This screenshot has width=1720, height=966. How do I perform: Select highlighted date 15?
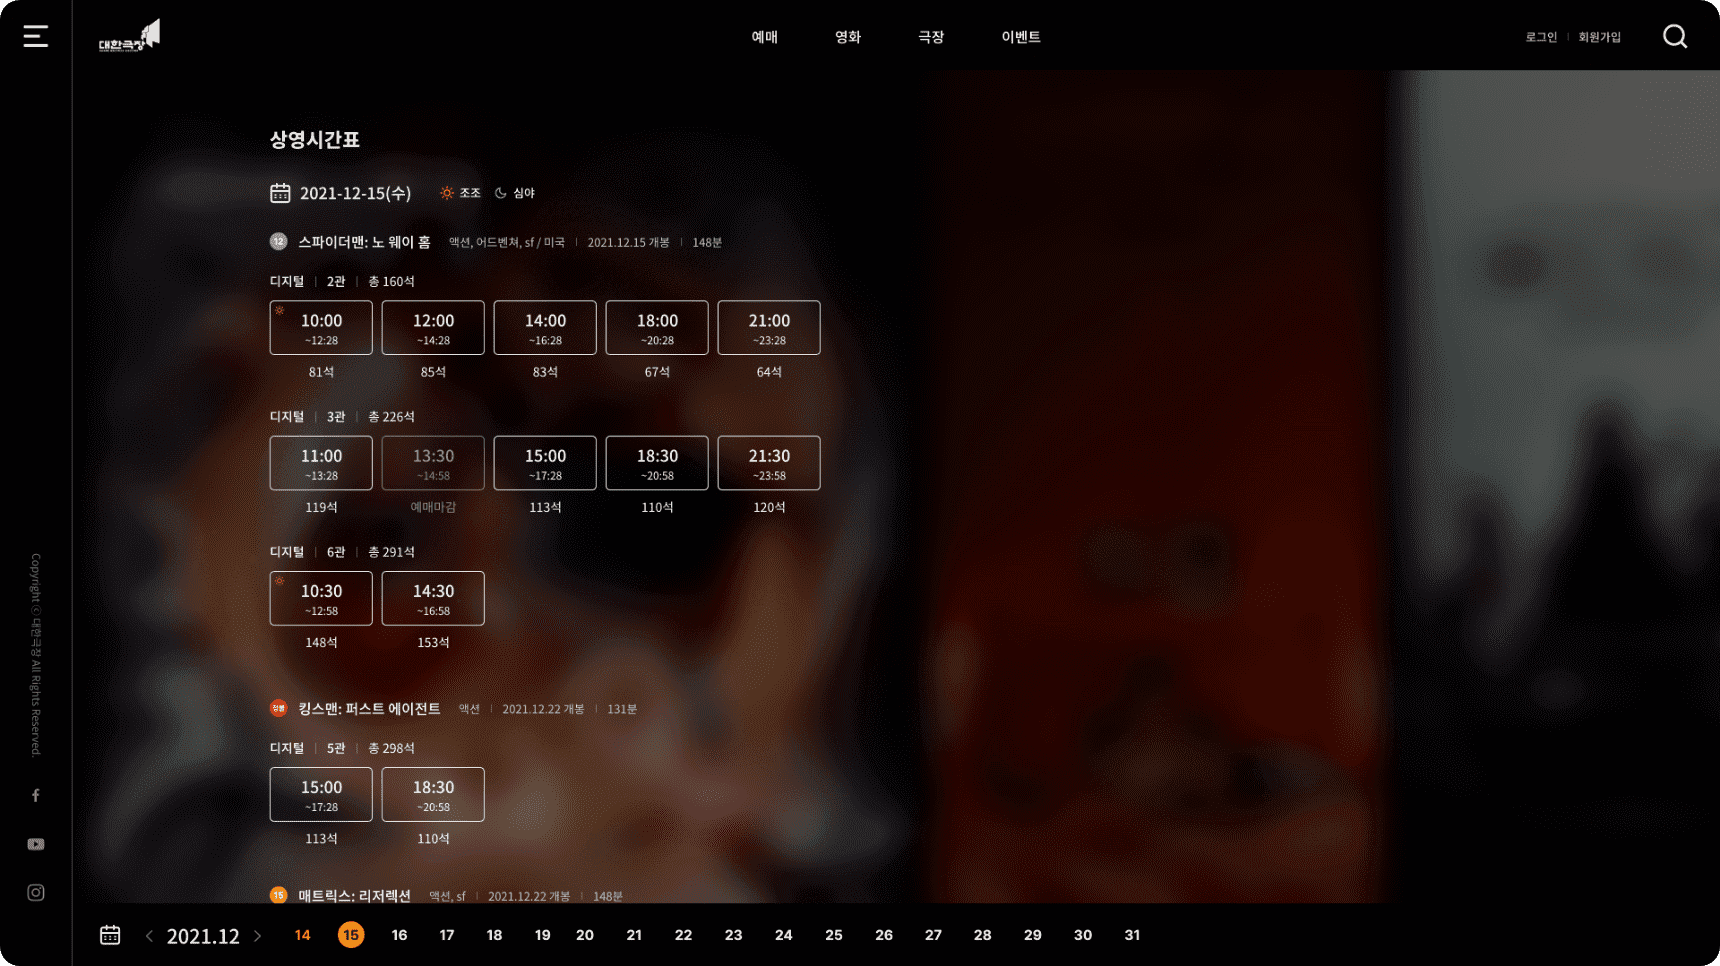click(351, 935)
